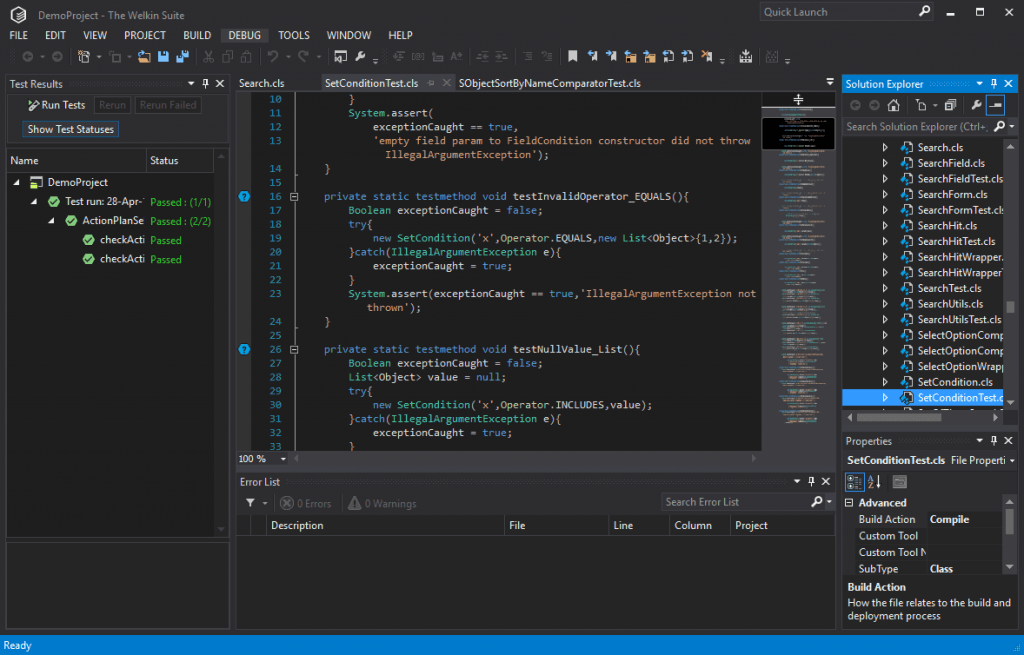1024x655 pixels.
Task: Close the Error List panel
Action: (x=825, y=481)
